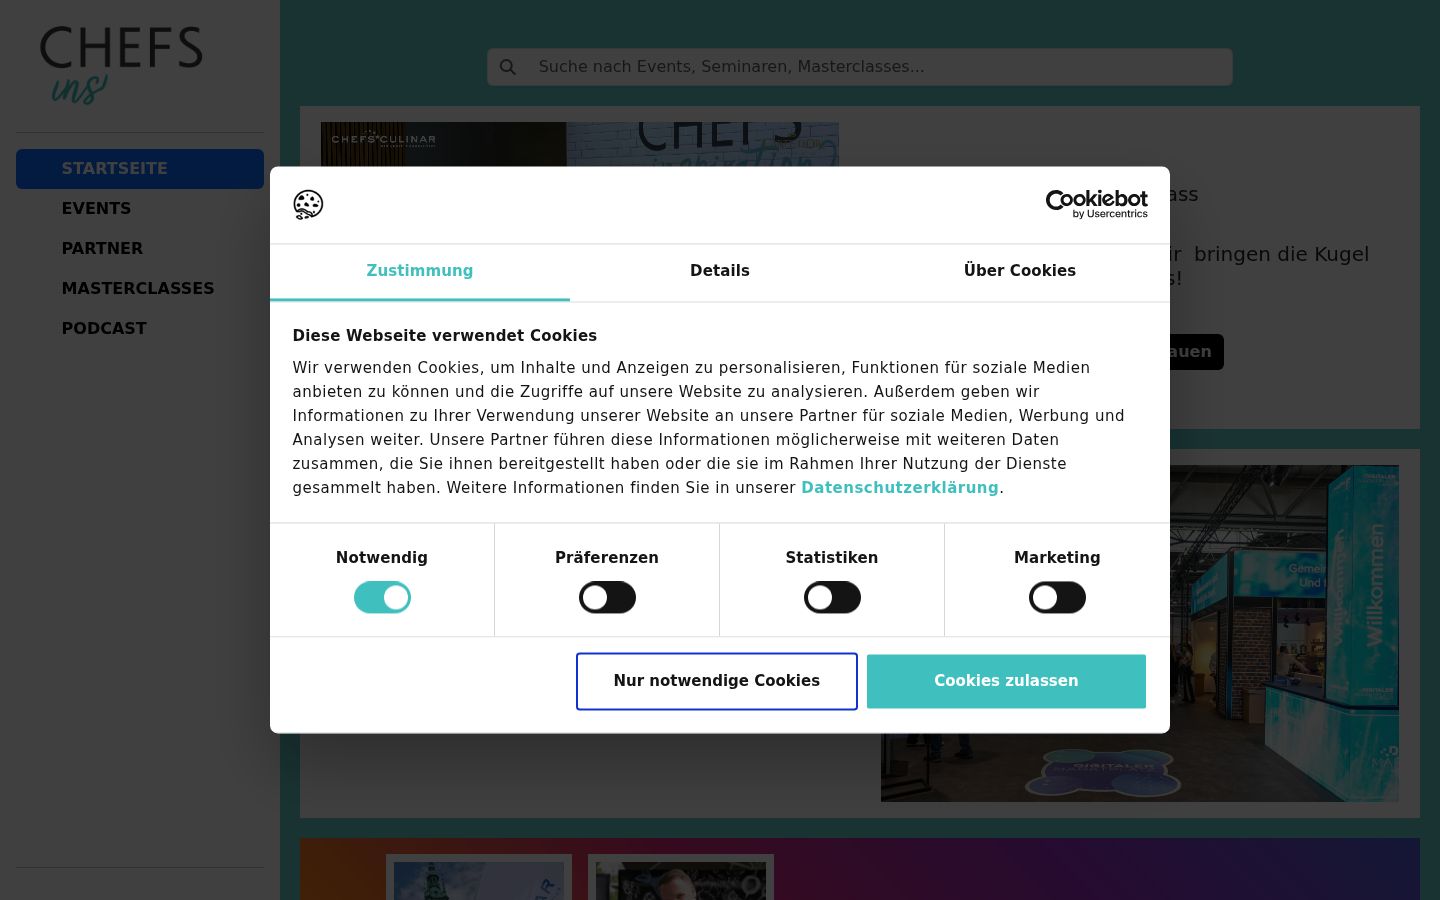Screen dimensions: 1440x900
Task: Switch to the Details tab
Action: click(x=720, y=271)
